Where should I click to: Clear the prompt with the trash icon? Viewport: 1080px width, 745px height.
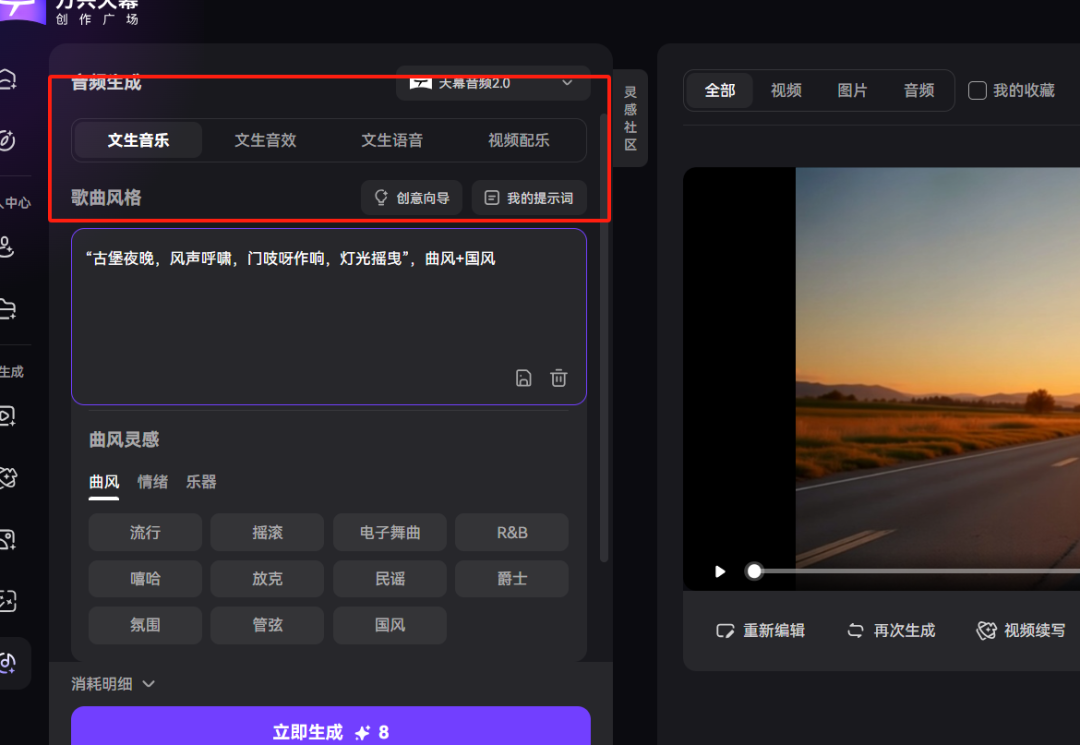pos(558,378)
